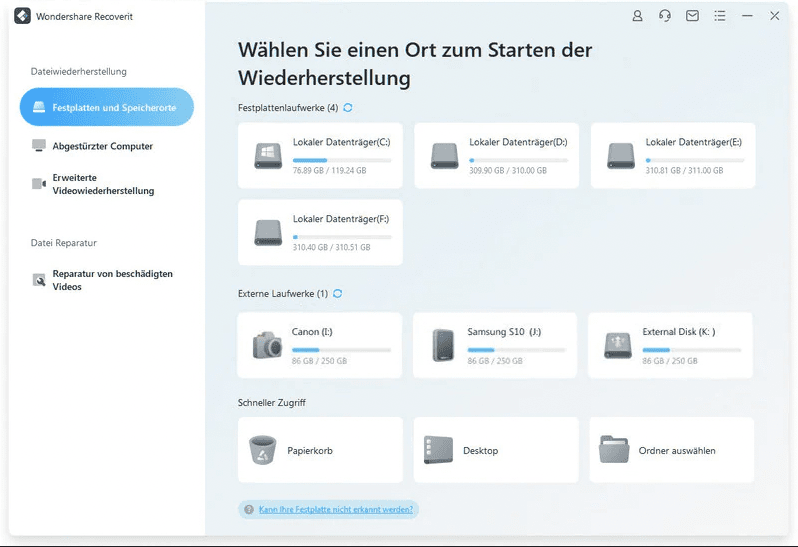Select Lokaler Datenträger(D:) drive

coord(496,156)
